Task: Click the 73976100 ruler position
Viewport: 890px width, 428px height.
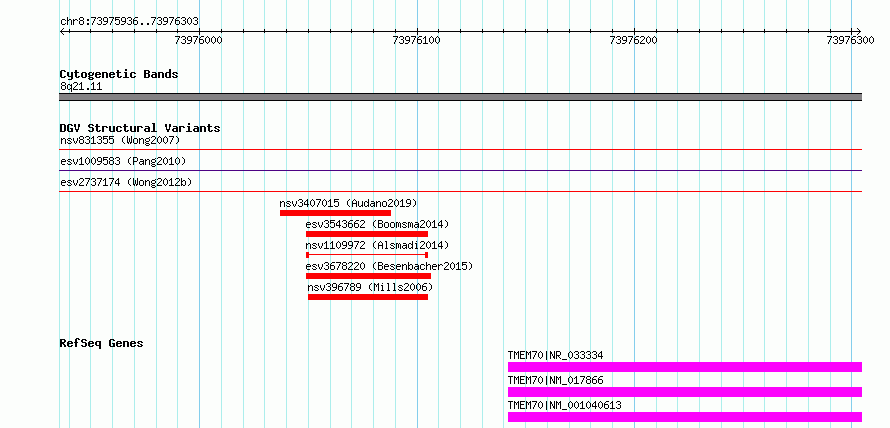Action: pyautogui.click(x=417, y=40)
